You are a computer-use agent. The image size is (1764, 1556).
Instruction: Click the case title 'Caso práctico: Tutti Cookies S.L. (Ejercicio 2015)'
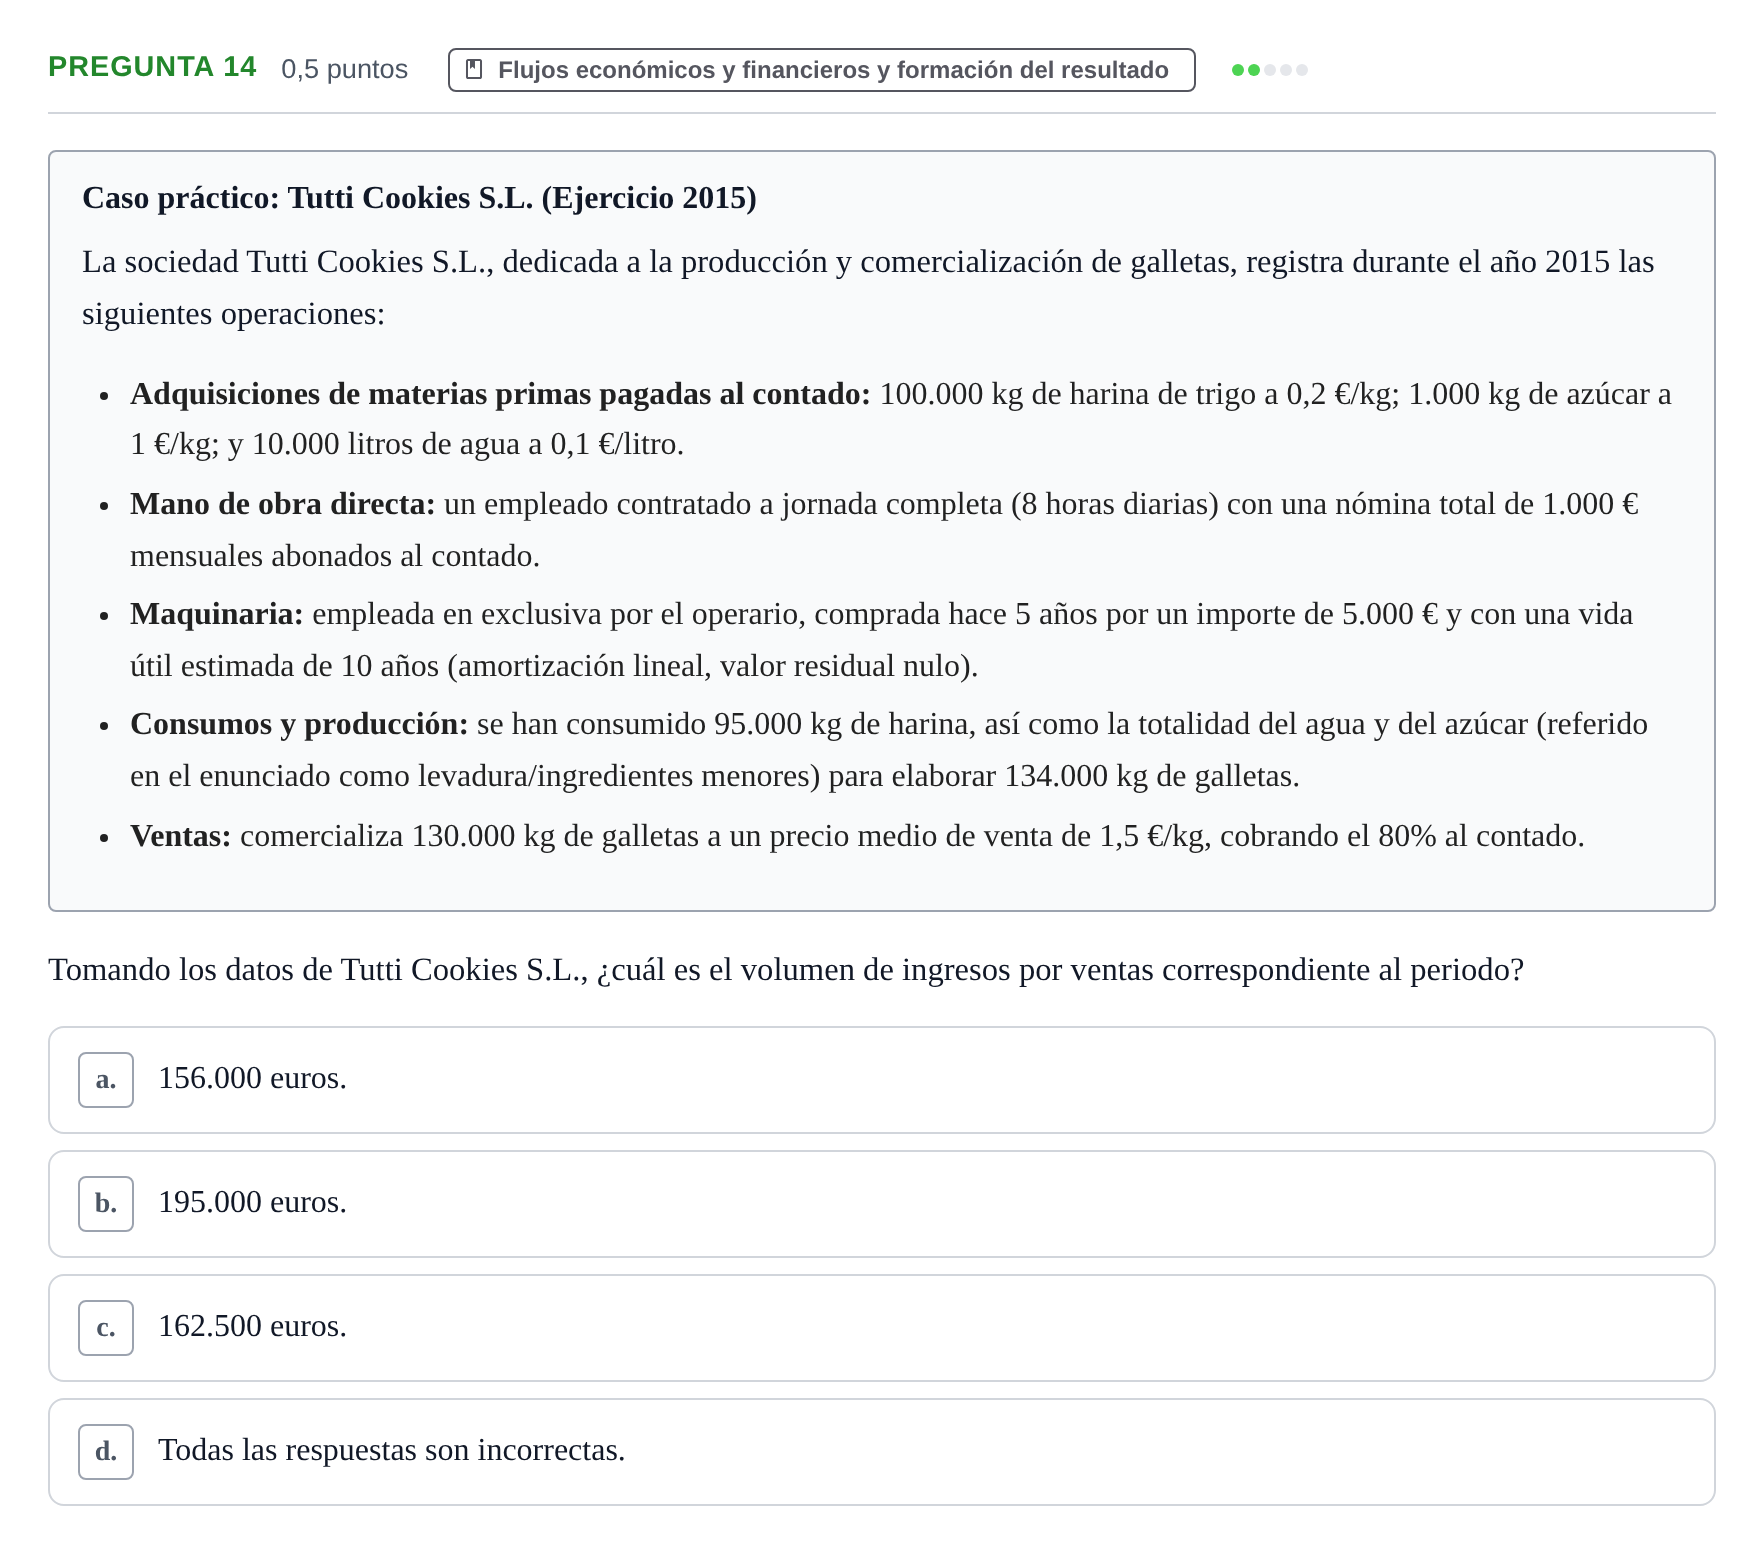[x=419, y=198]
